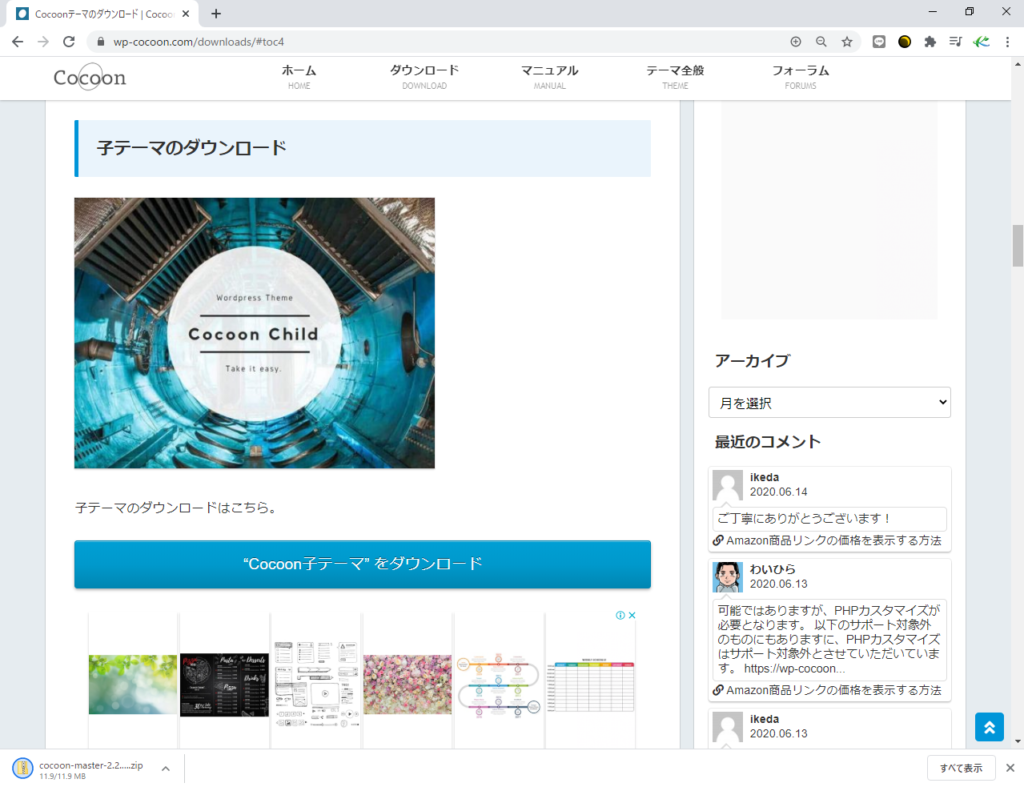Open the Chrome three-dot menu
The height and width of the screenshot is (787, 1024).
[x=1008, y=42]
